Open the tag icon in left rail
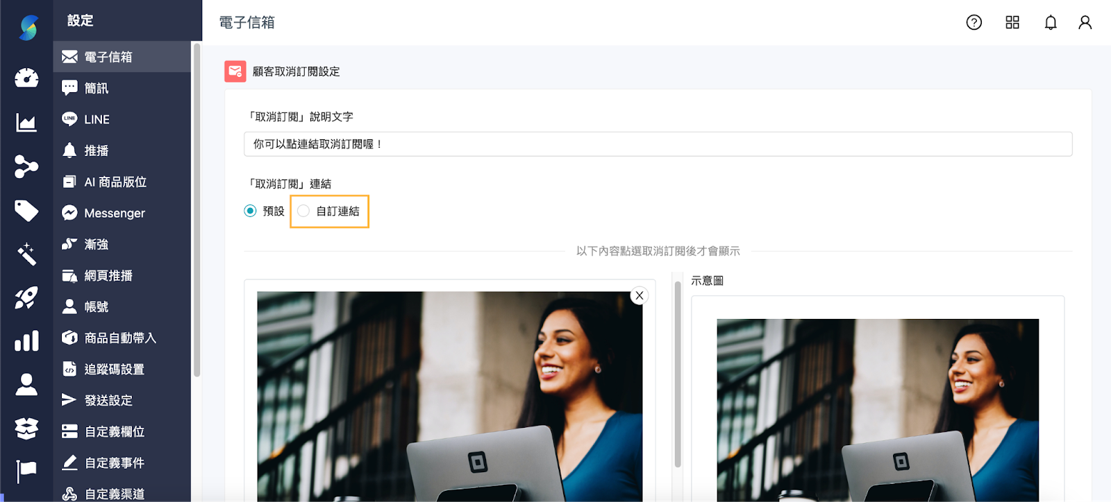The height and width of the screenshot is (502, 1111). pyautogui.click(x=26, y=210)
